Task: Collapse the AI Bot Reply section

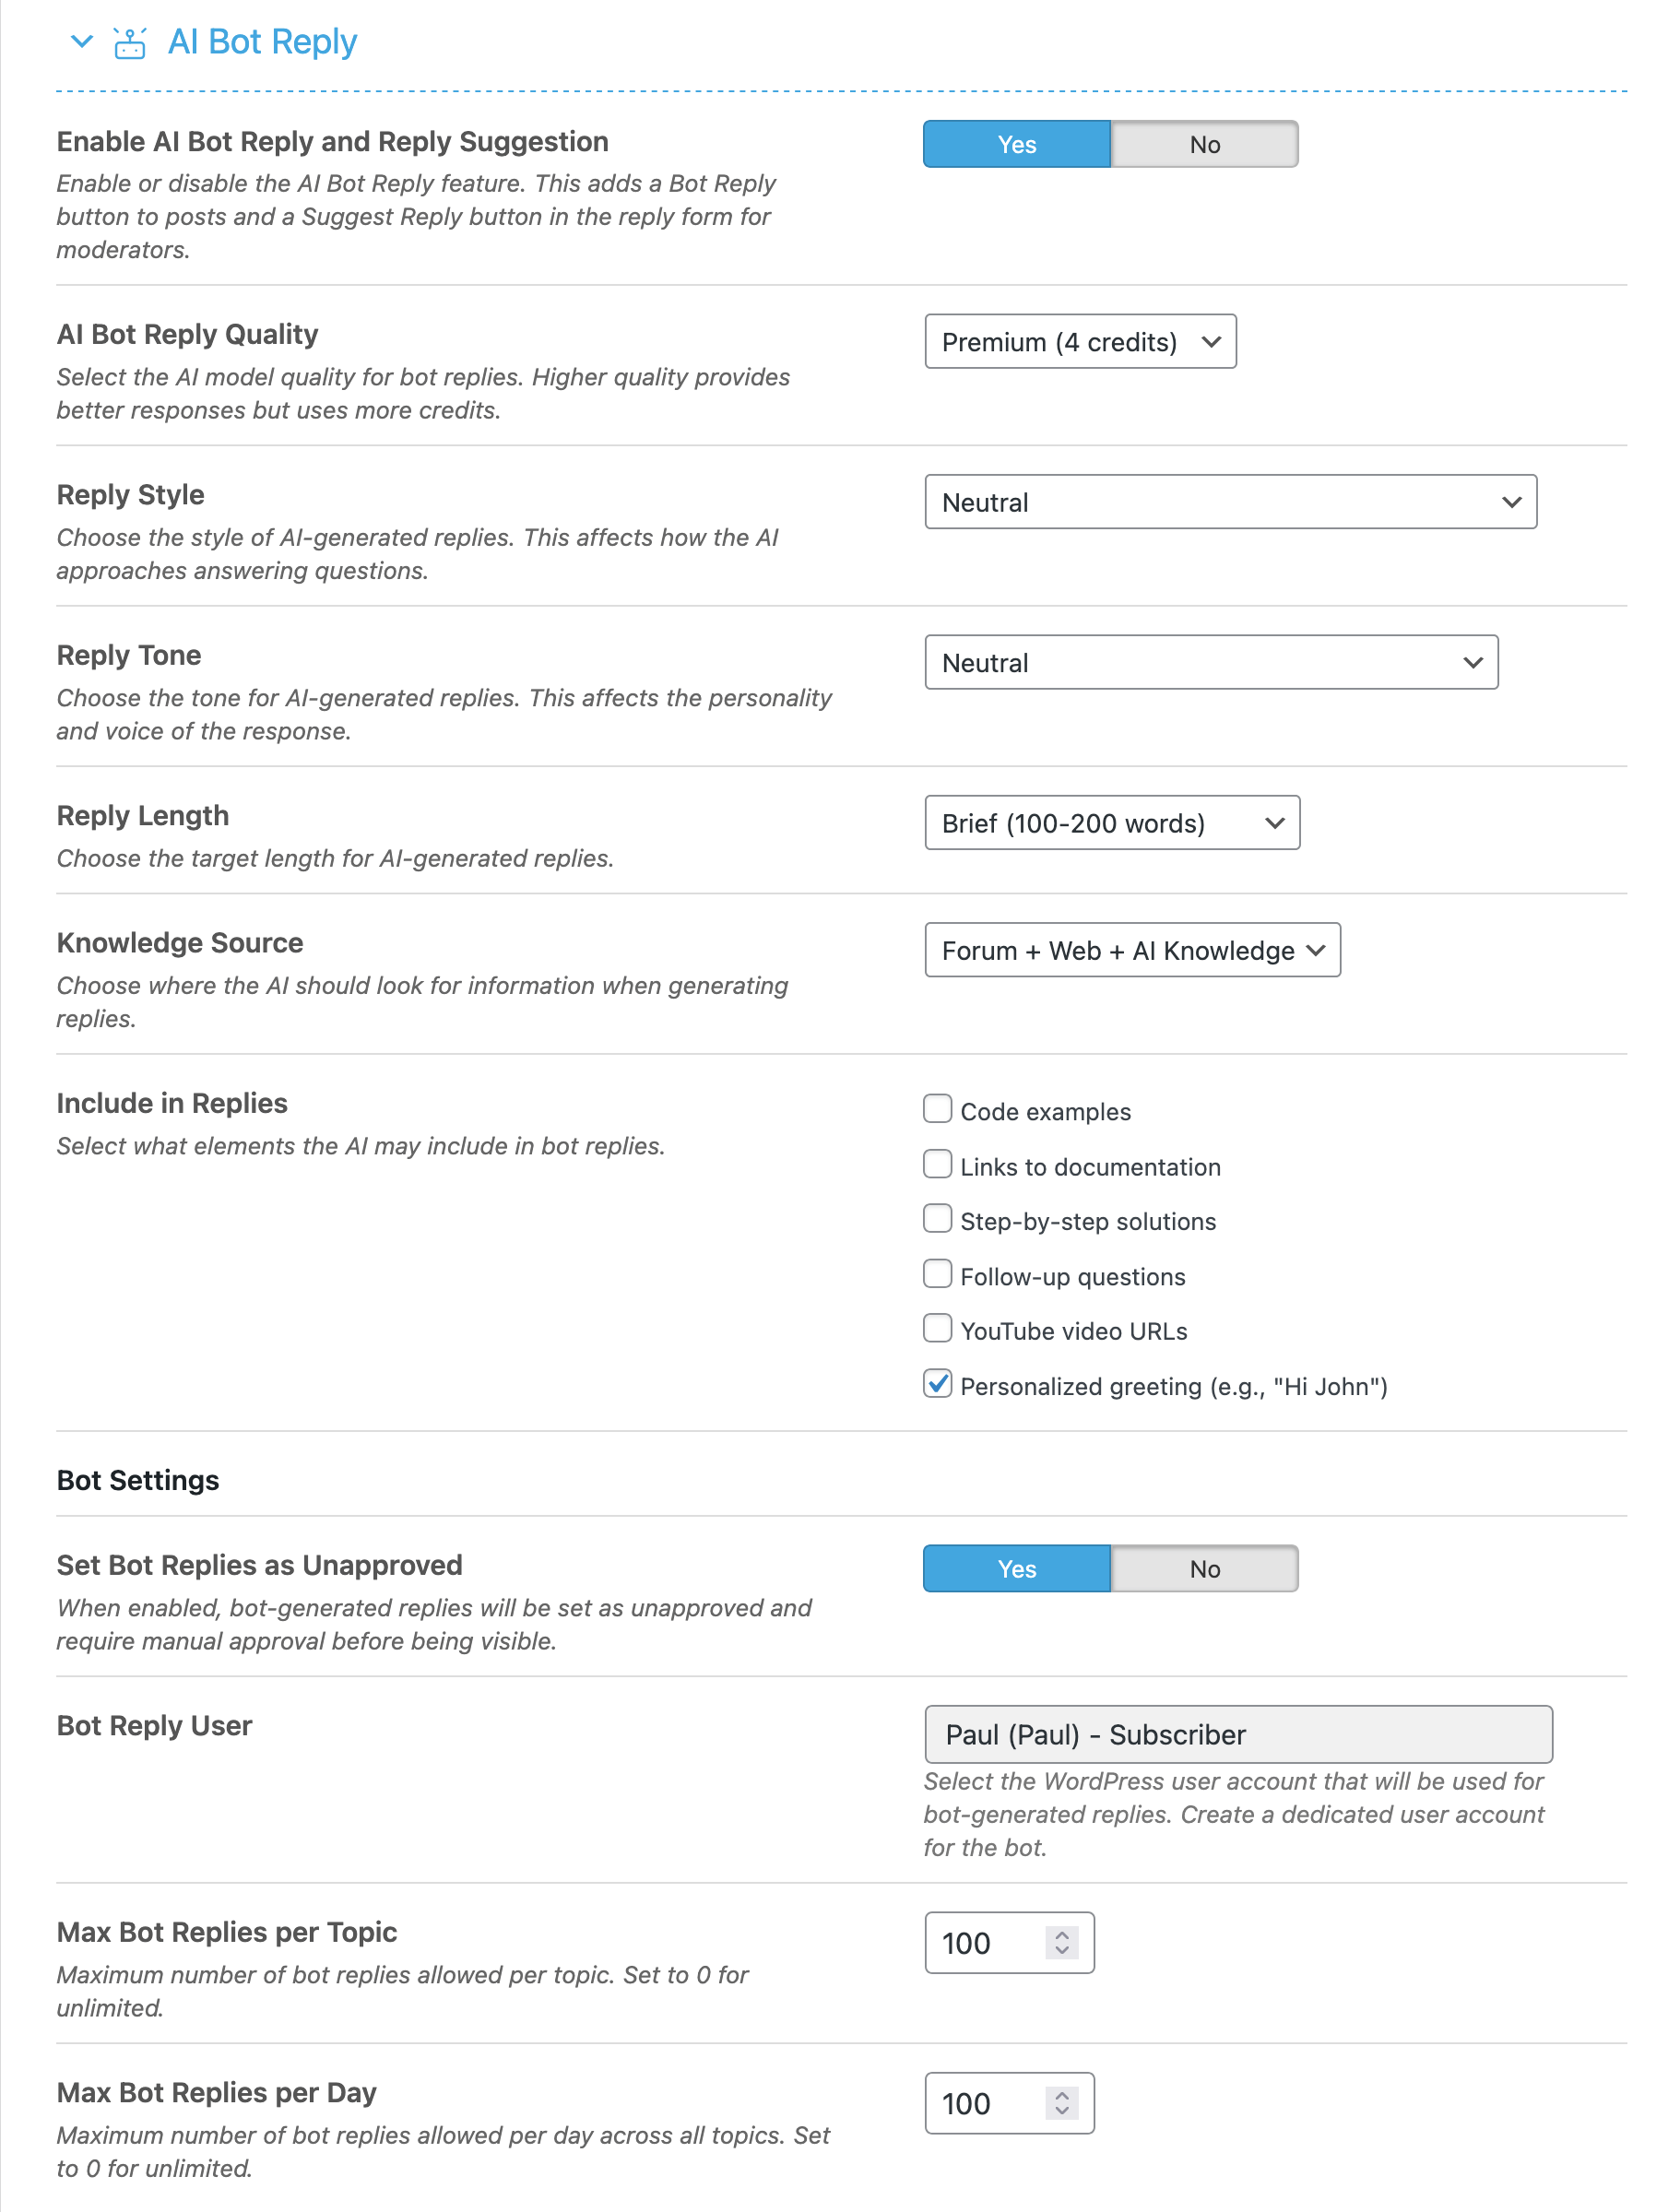Action: (x=81, y=42)
